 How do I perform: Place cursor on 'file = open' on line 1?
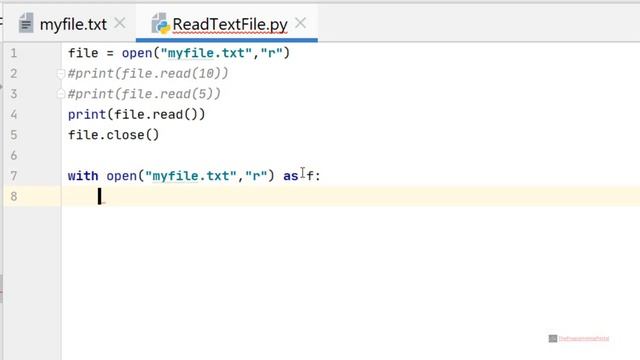110,53
